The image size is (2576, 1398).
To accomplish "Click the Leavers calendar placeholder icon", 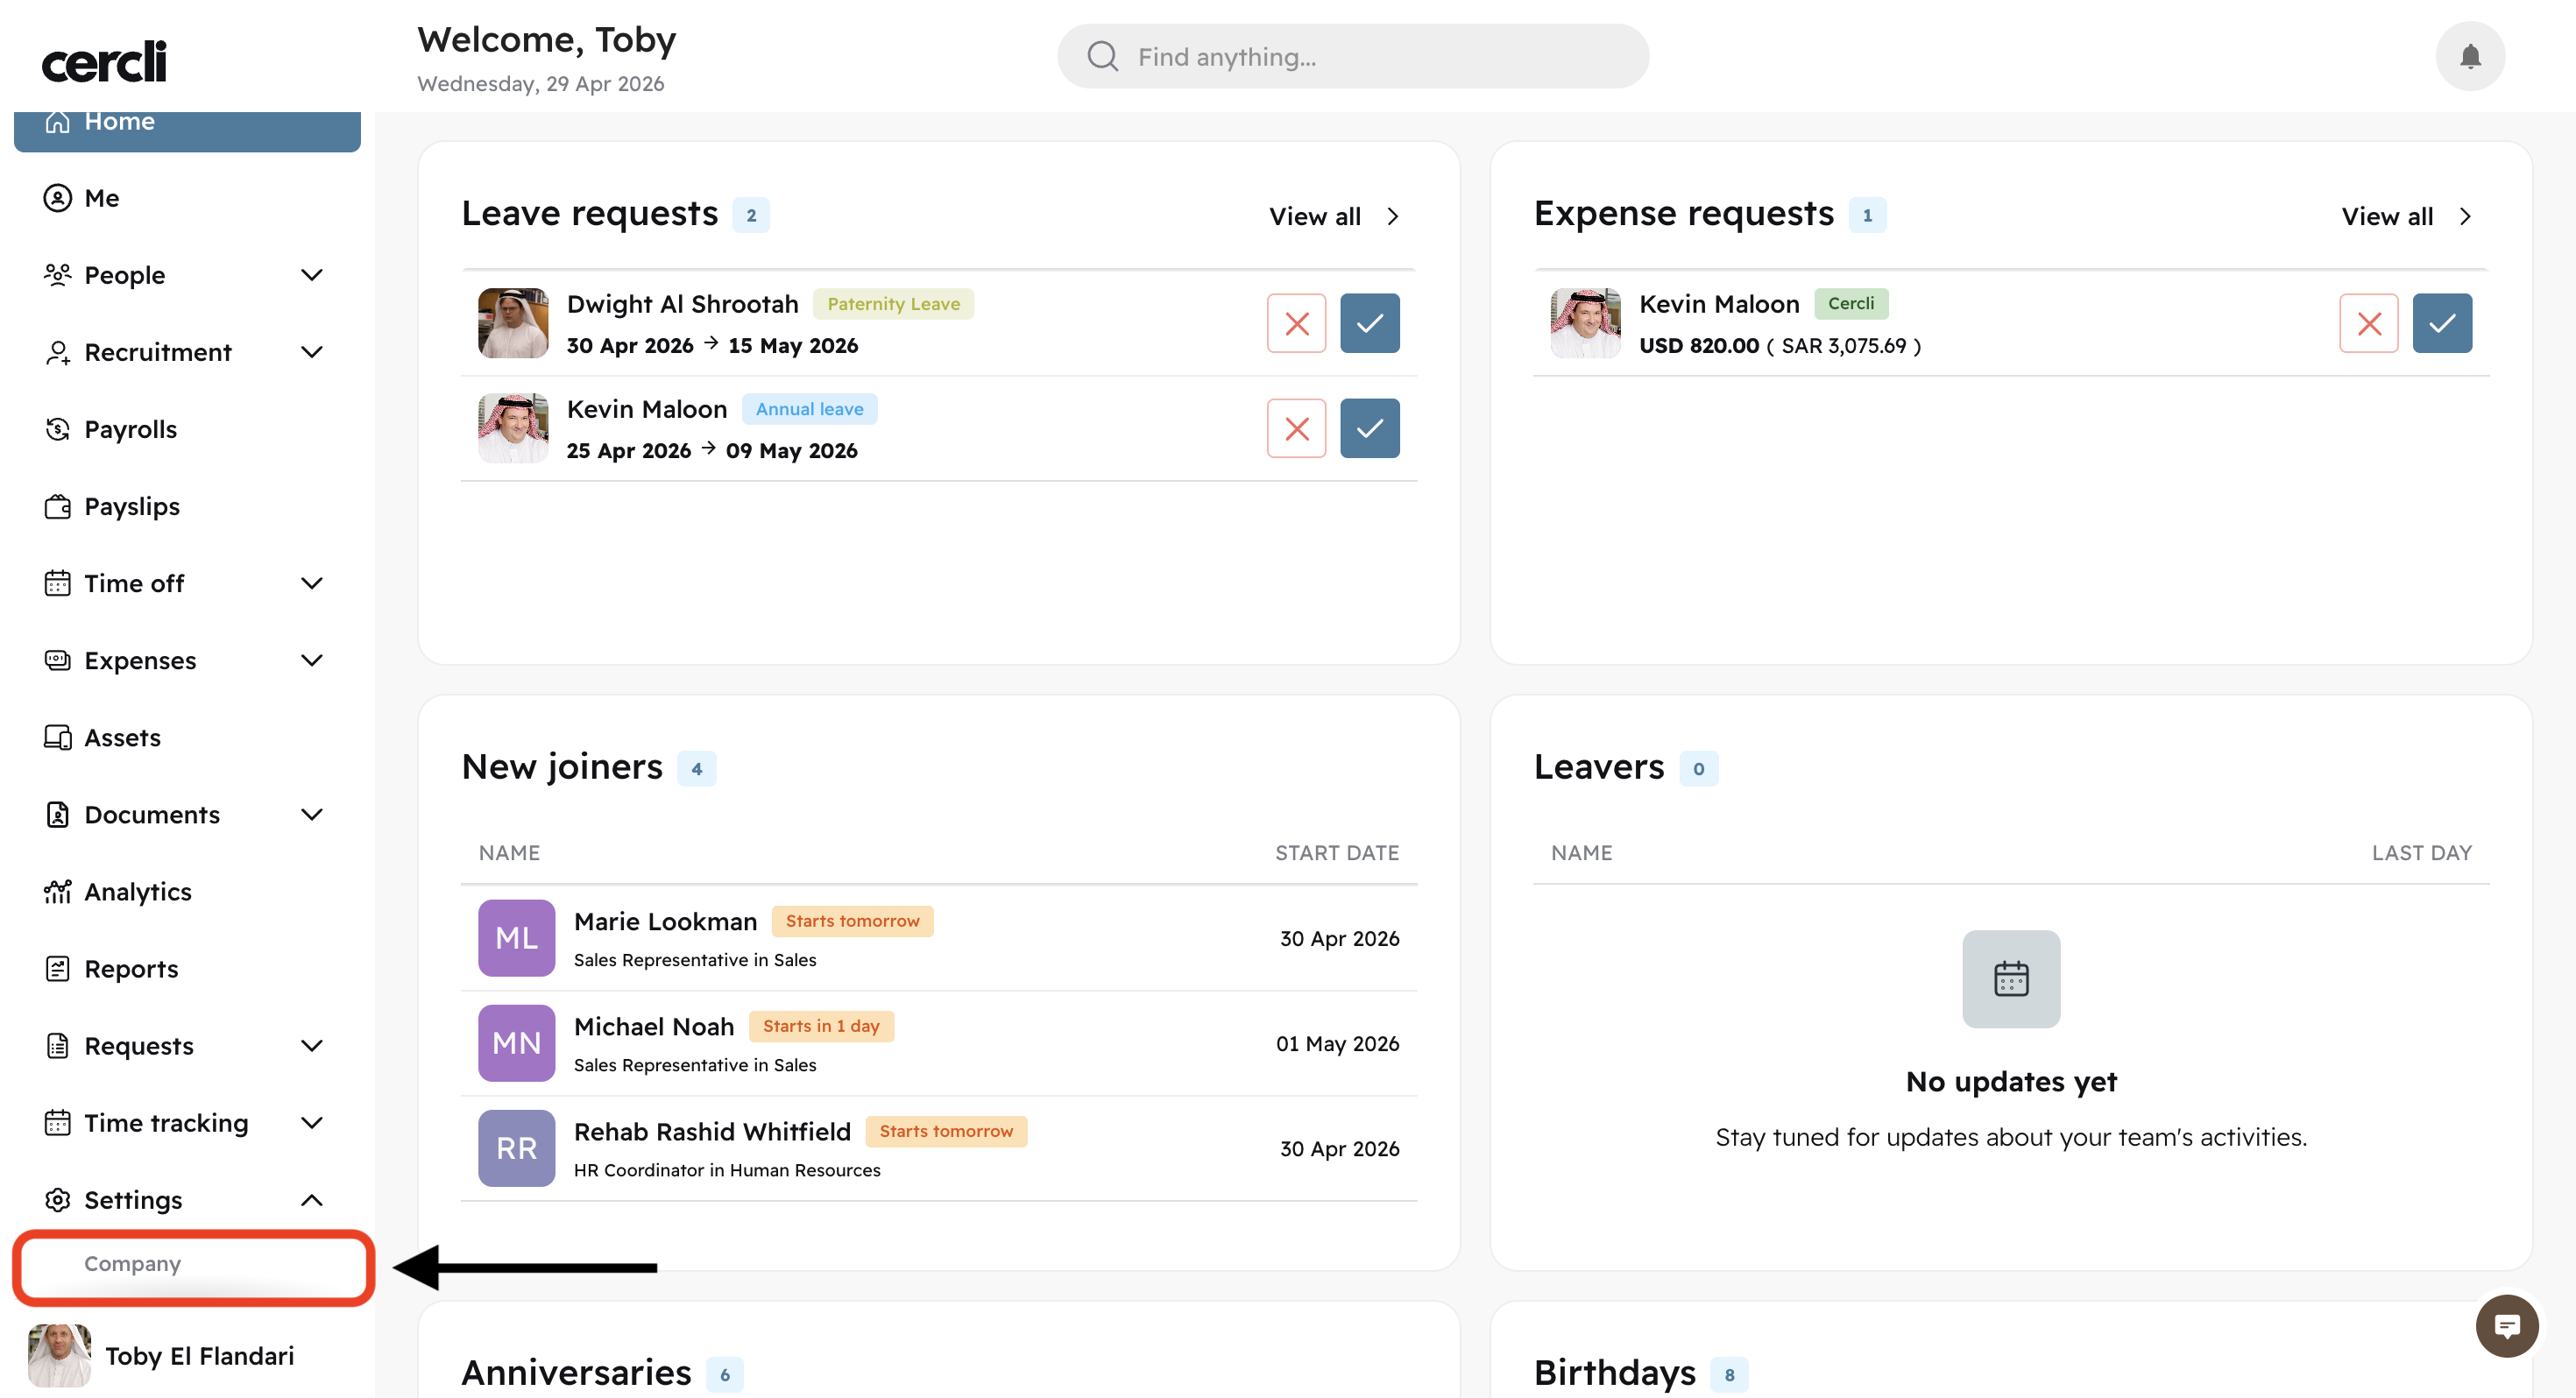I will point(2010,978).
